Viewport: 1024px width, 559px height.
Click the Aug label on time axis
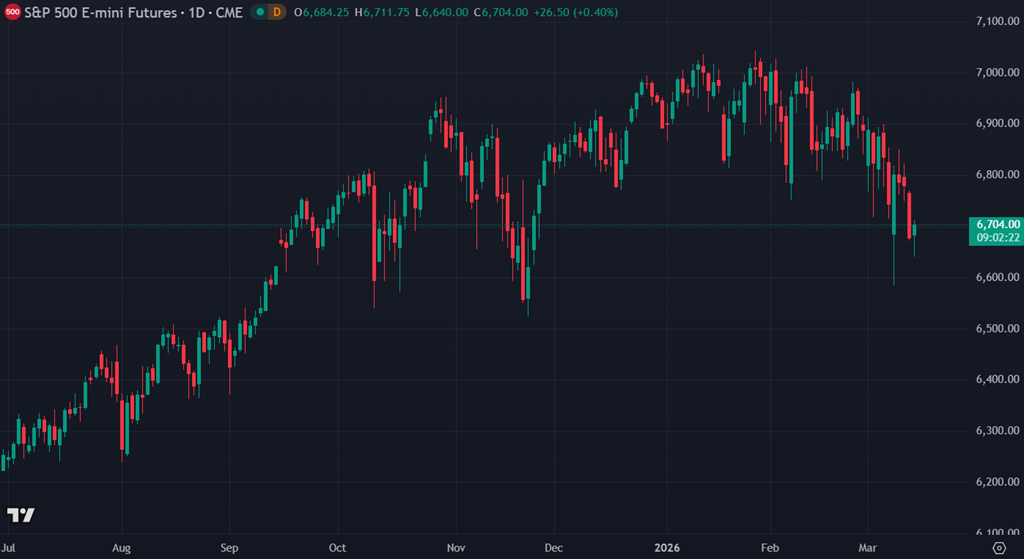tap(121, 548)
